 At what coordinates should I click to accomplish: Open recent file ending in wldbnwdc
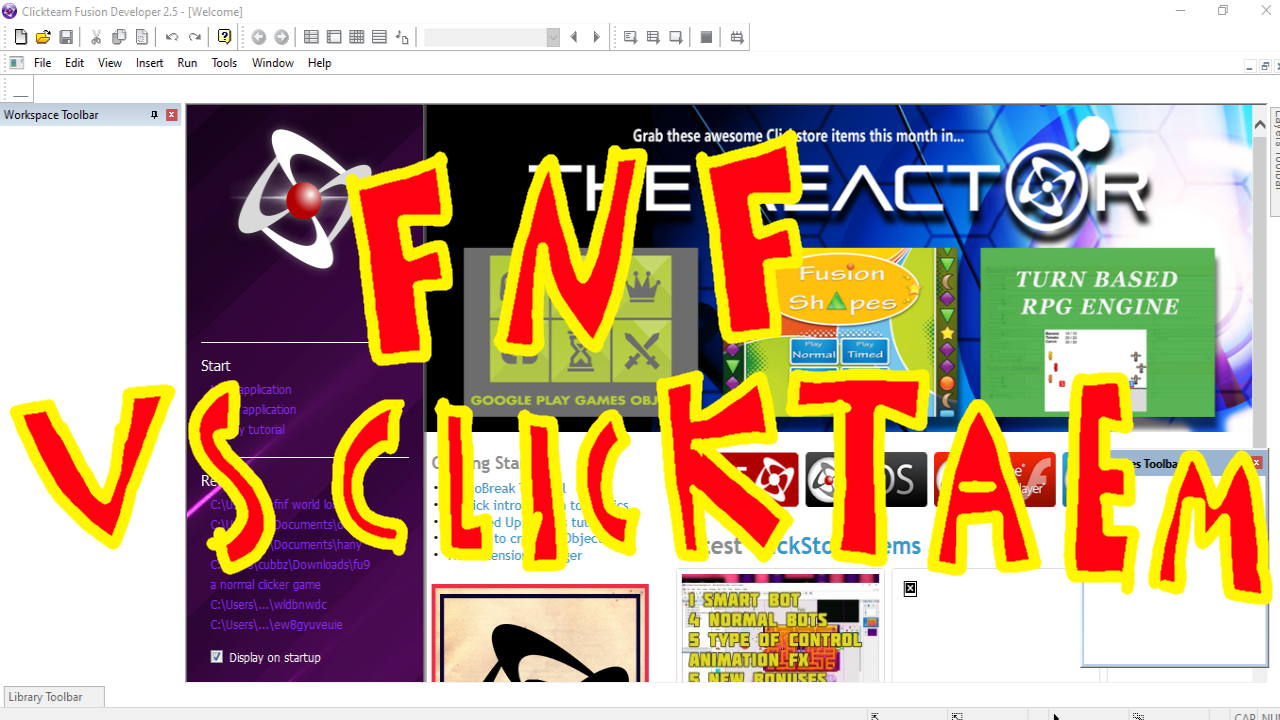pos(268,605)
